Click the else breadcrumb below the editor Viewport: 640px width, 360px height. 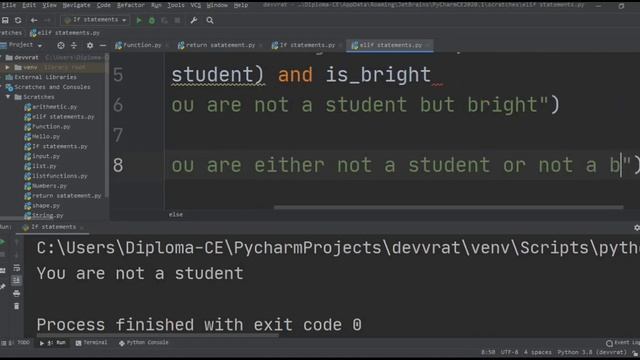click(176, 215)
